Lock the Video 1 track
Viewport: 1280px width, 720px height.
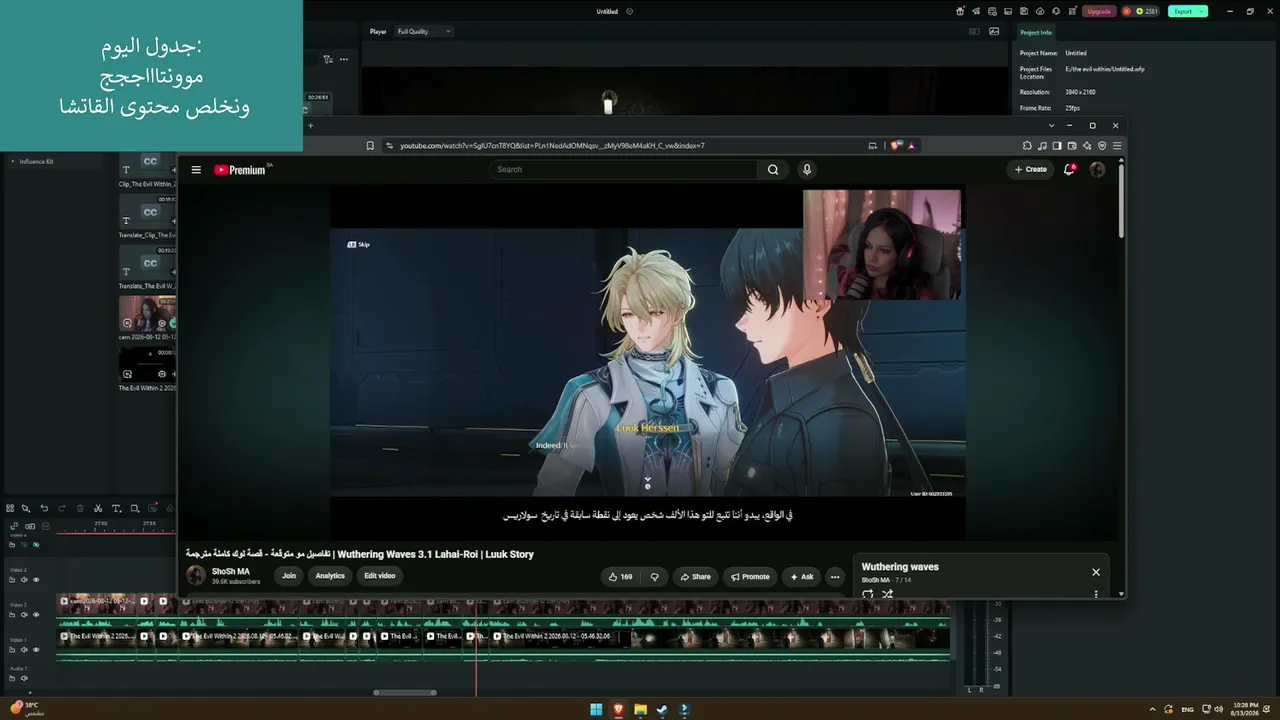pyautogui.click(x=12, y=649)
